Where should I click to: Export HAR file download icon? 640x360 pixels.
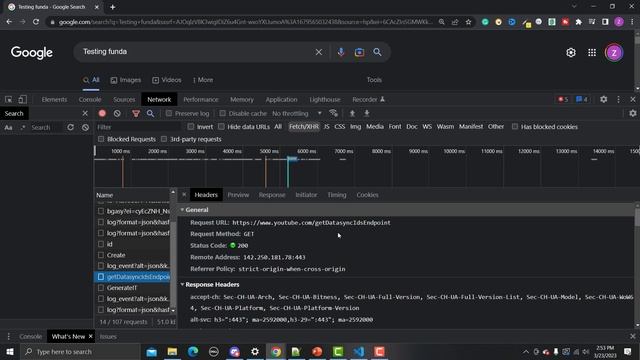367,113
